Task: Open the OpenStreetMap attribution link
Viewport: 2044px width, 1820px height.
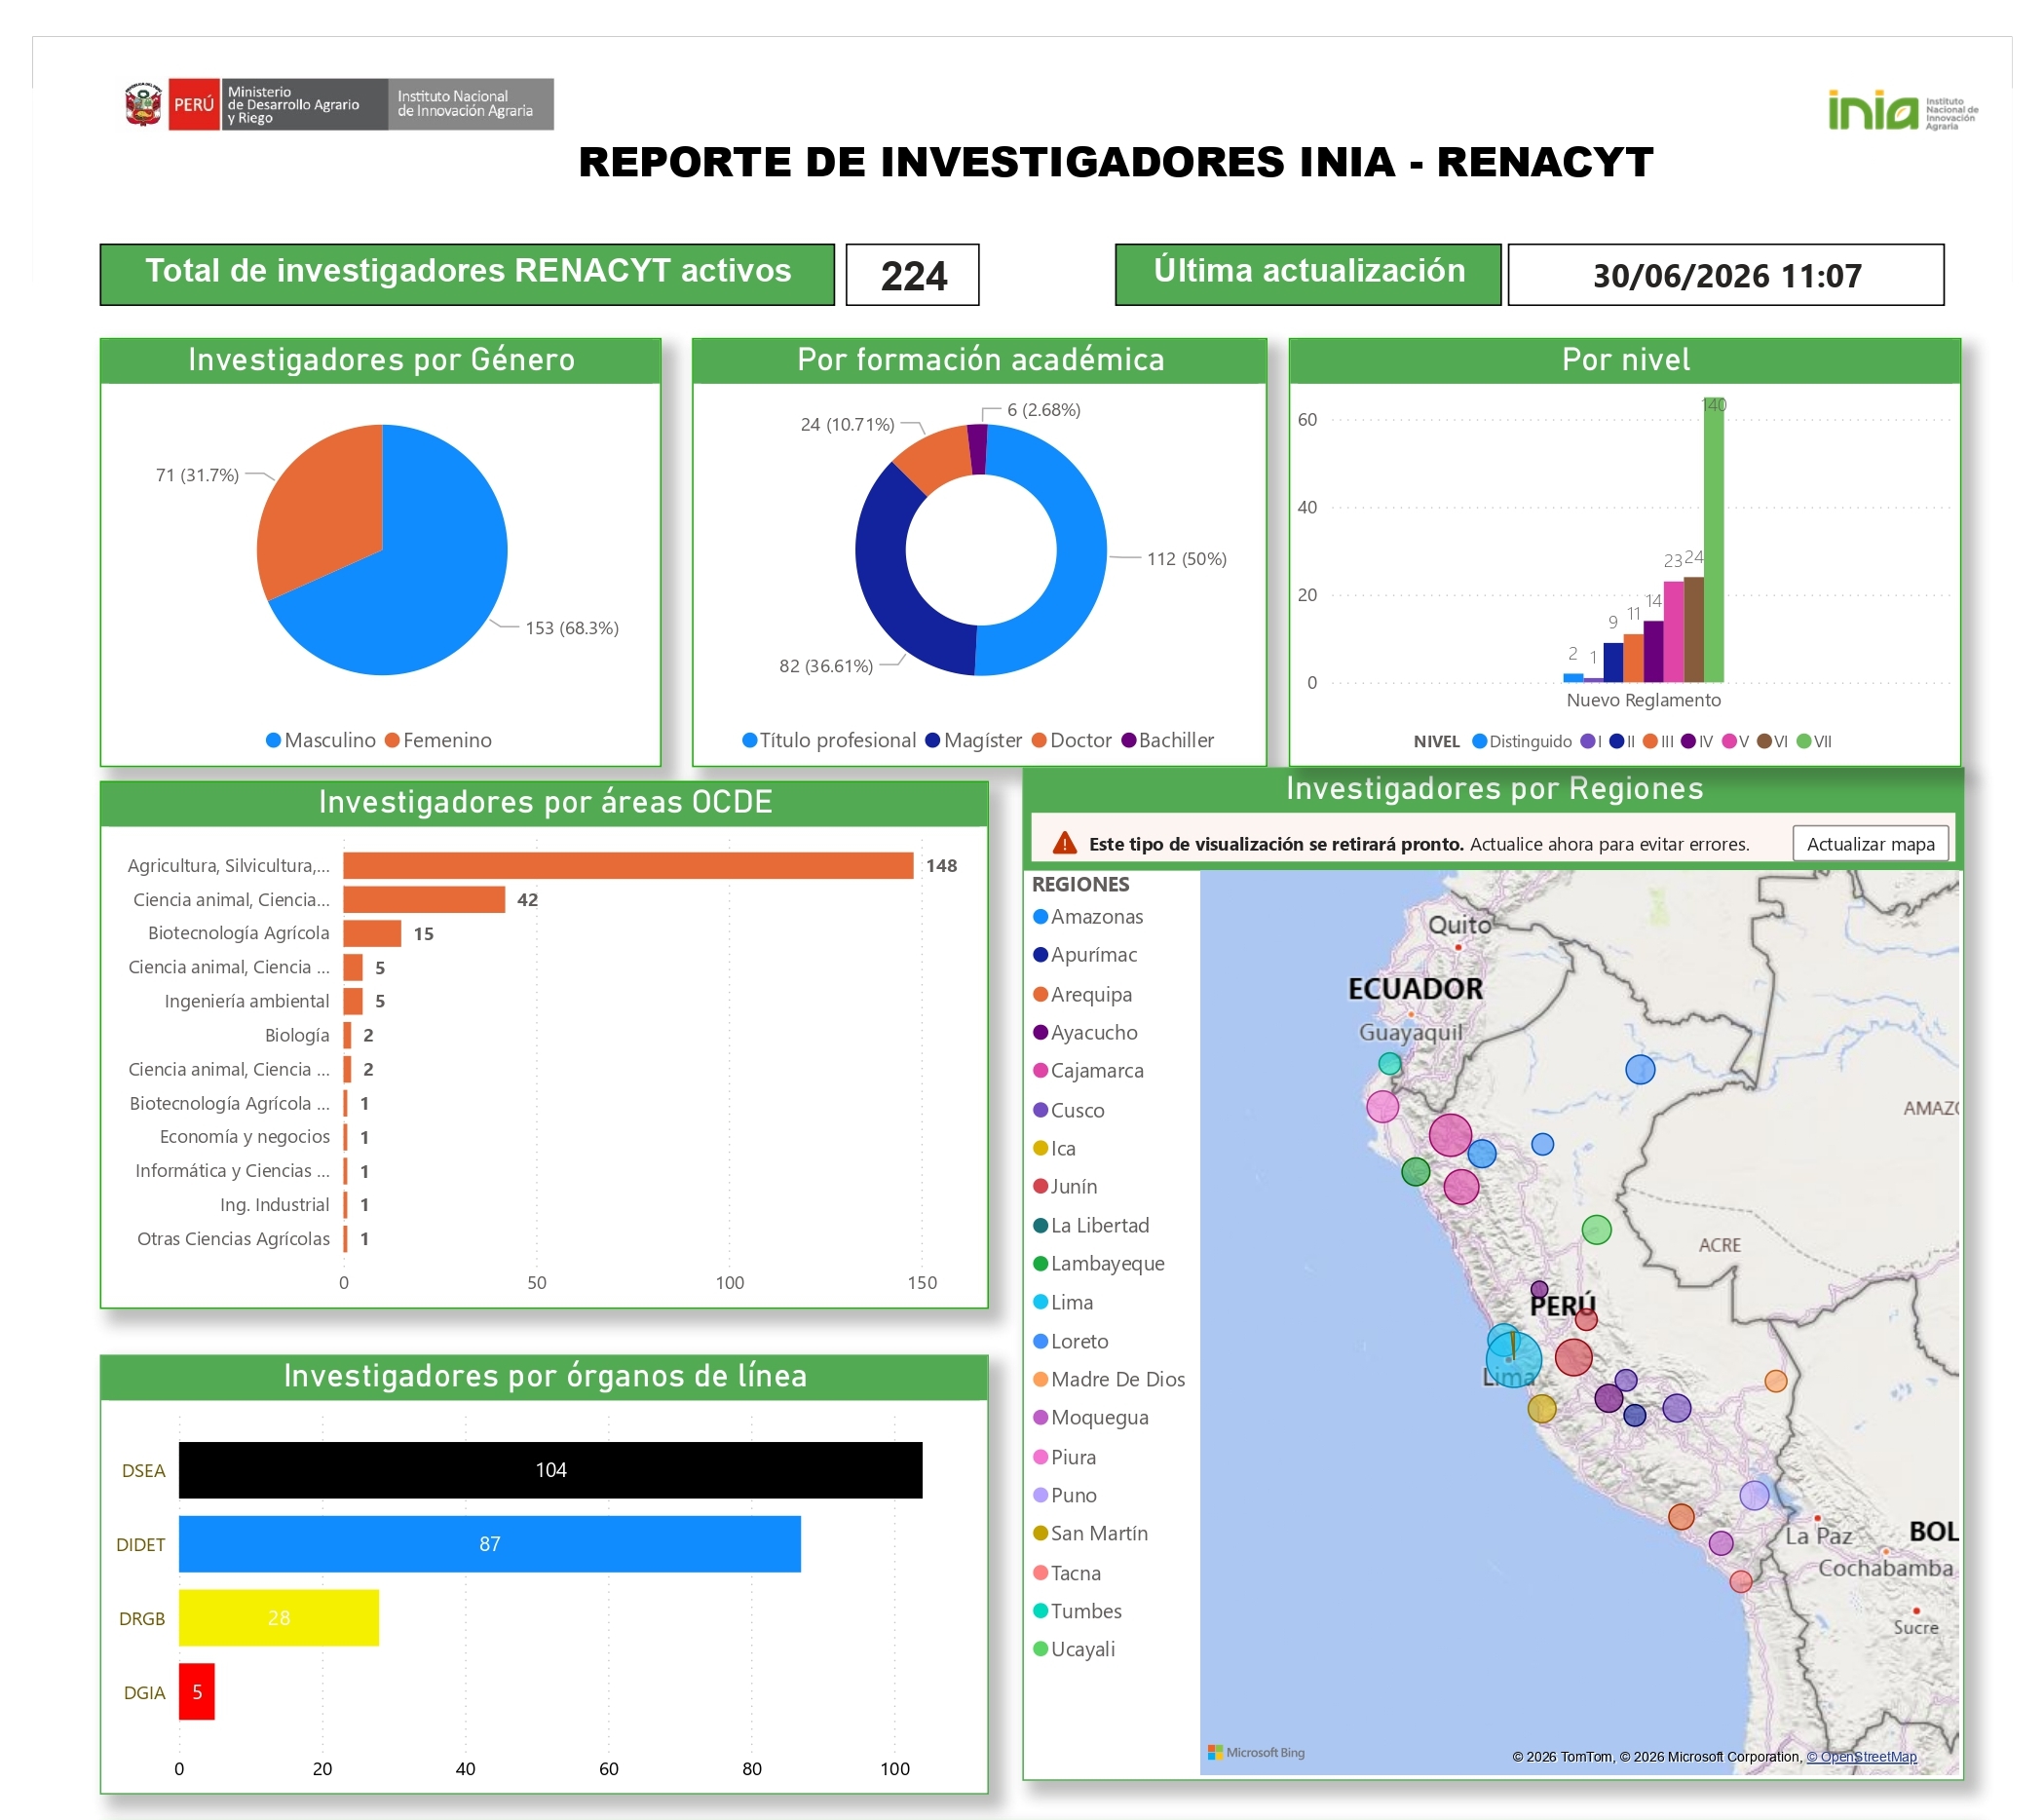Action: [x=1861, y=1757]
